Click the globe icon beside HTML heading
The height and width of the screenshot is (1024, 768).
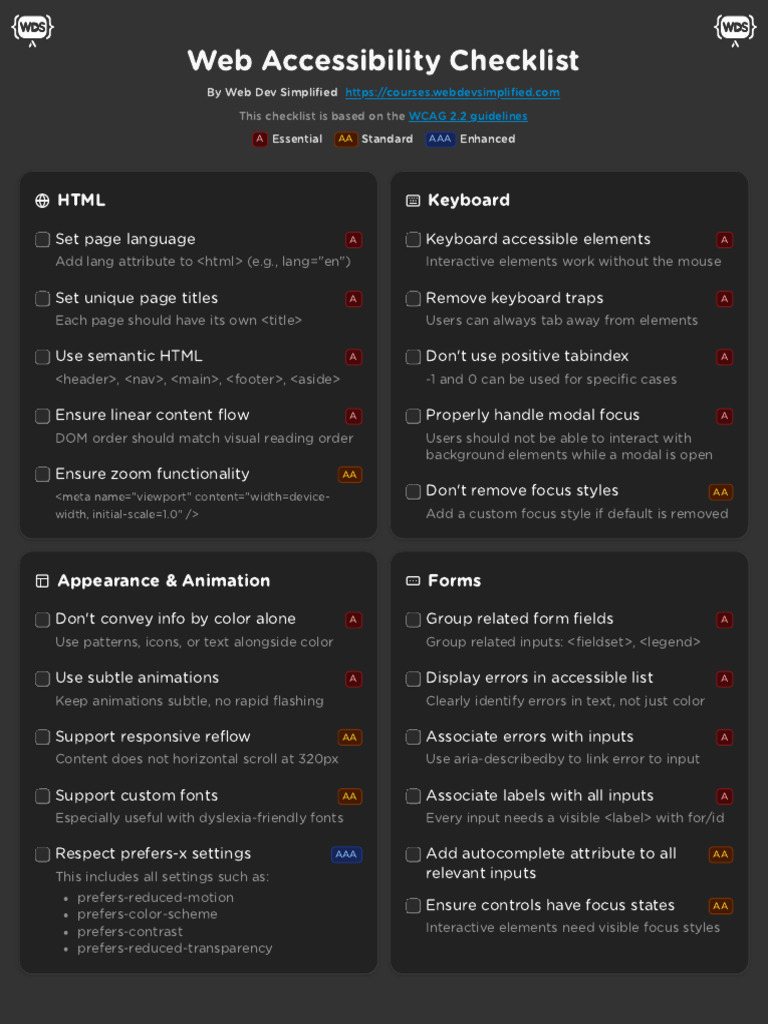42,201
